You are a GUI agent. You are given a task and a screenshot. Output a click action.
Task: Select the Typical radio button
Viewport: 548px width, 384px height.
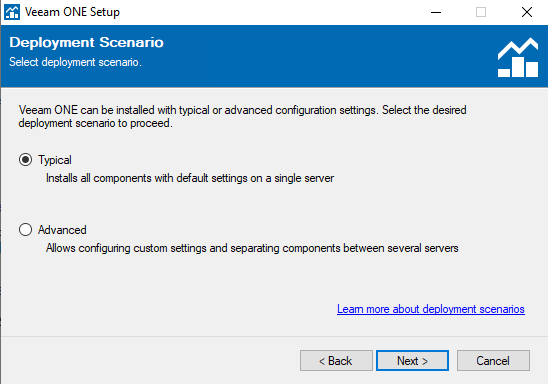[x=26, y=160]
